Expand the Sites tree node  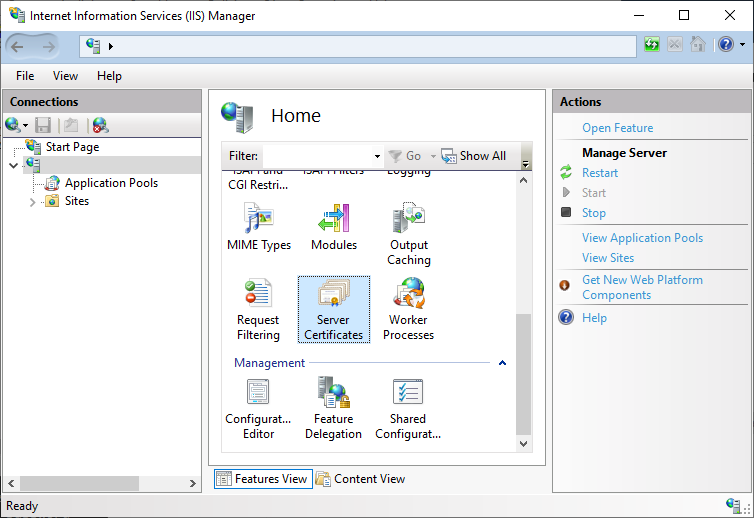click(33, 202)
